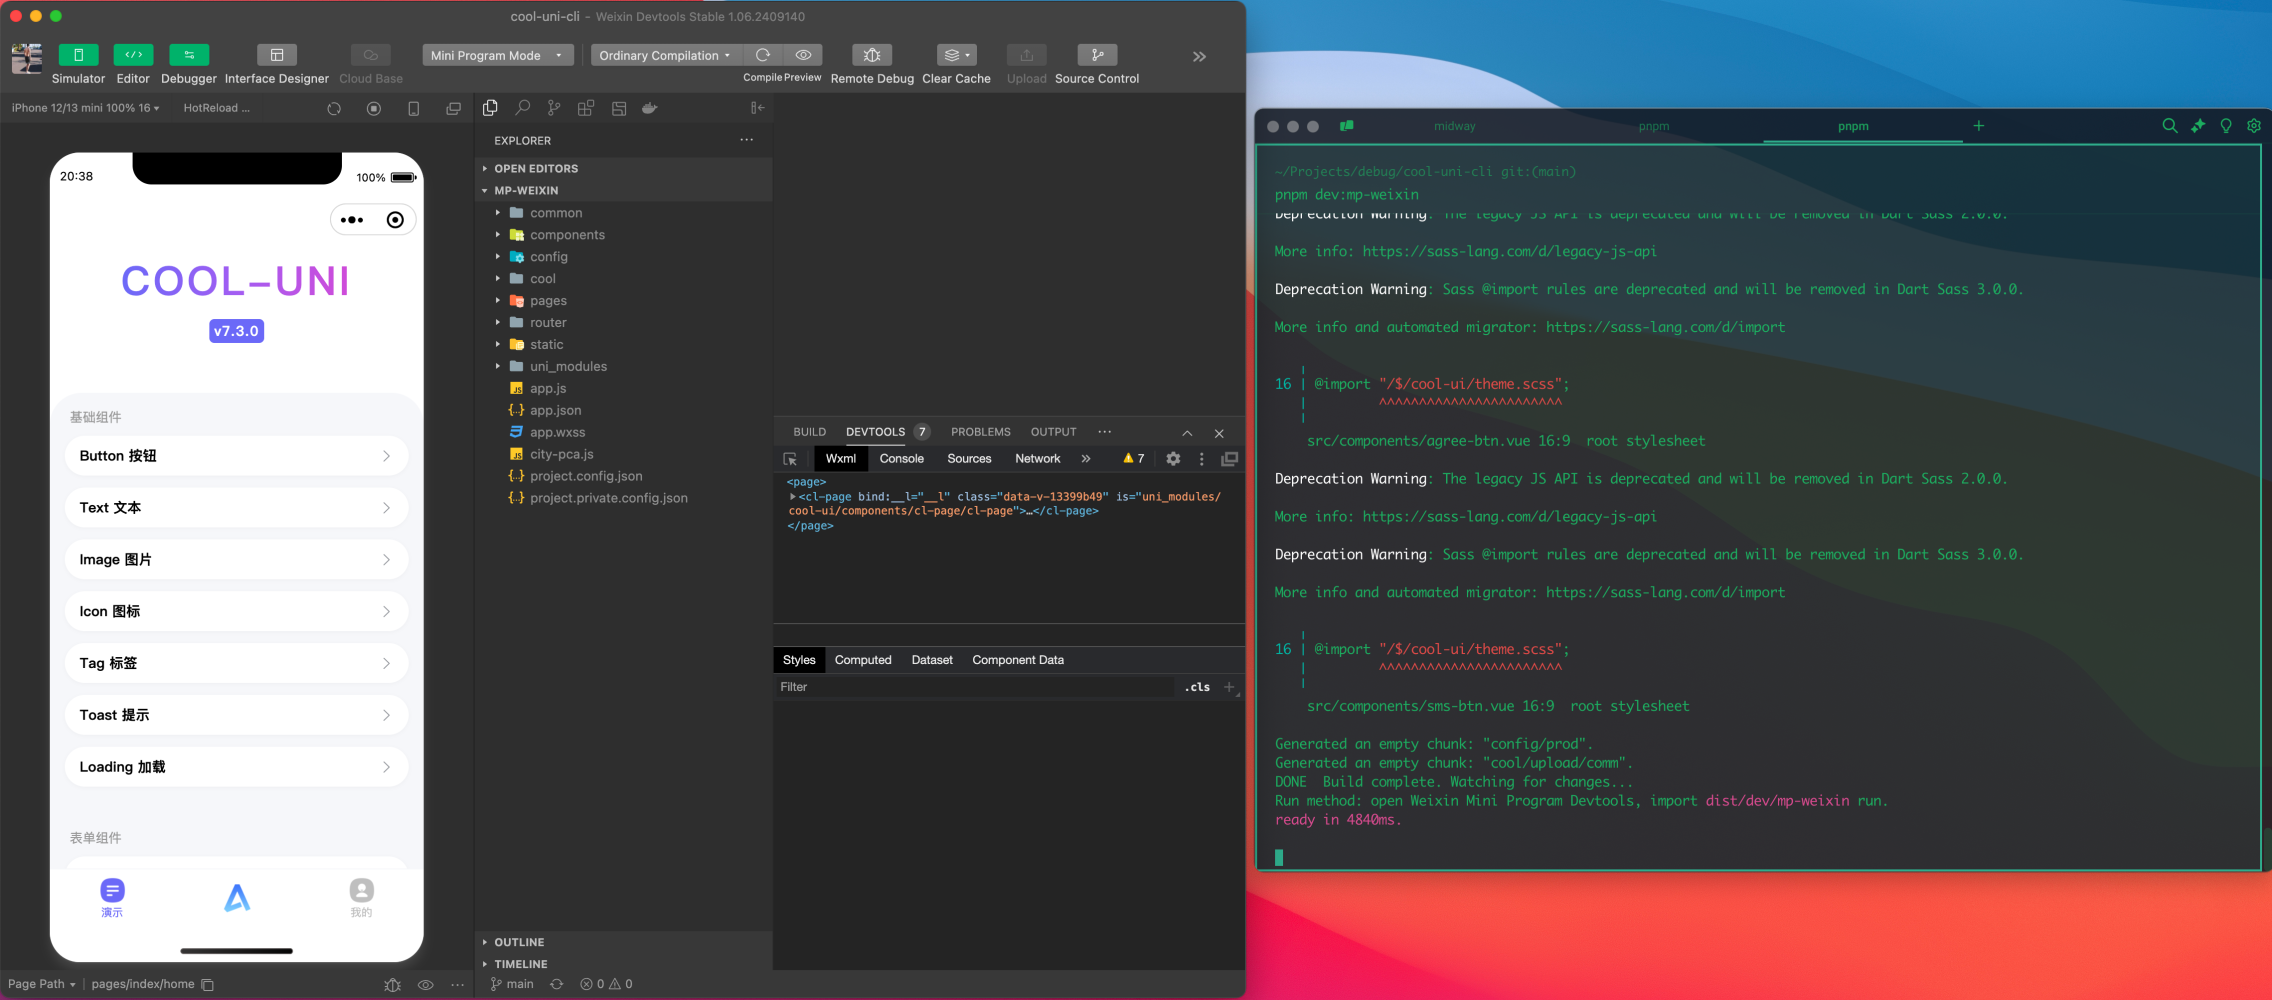Click the Clear Cache icon

(955, 55)
